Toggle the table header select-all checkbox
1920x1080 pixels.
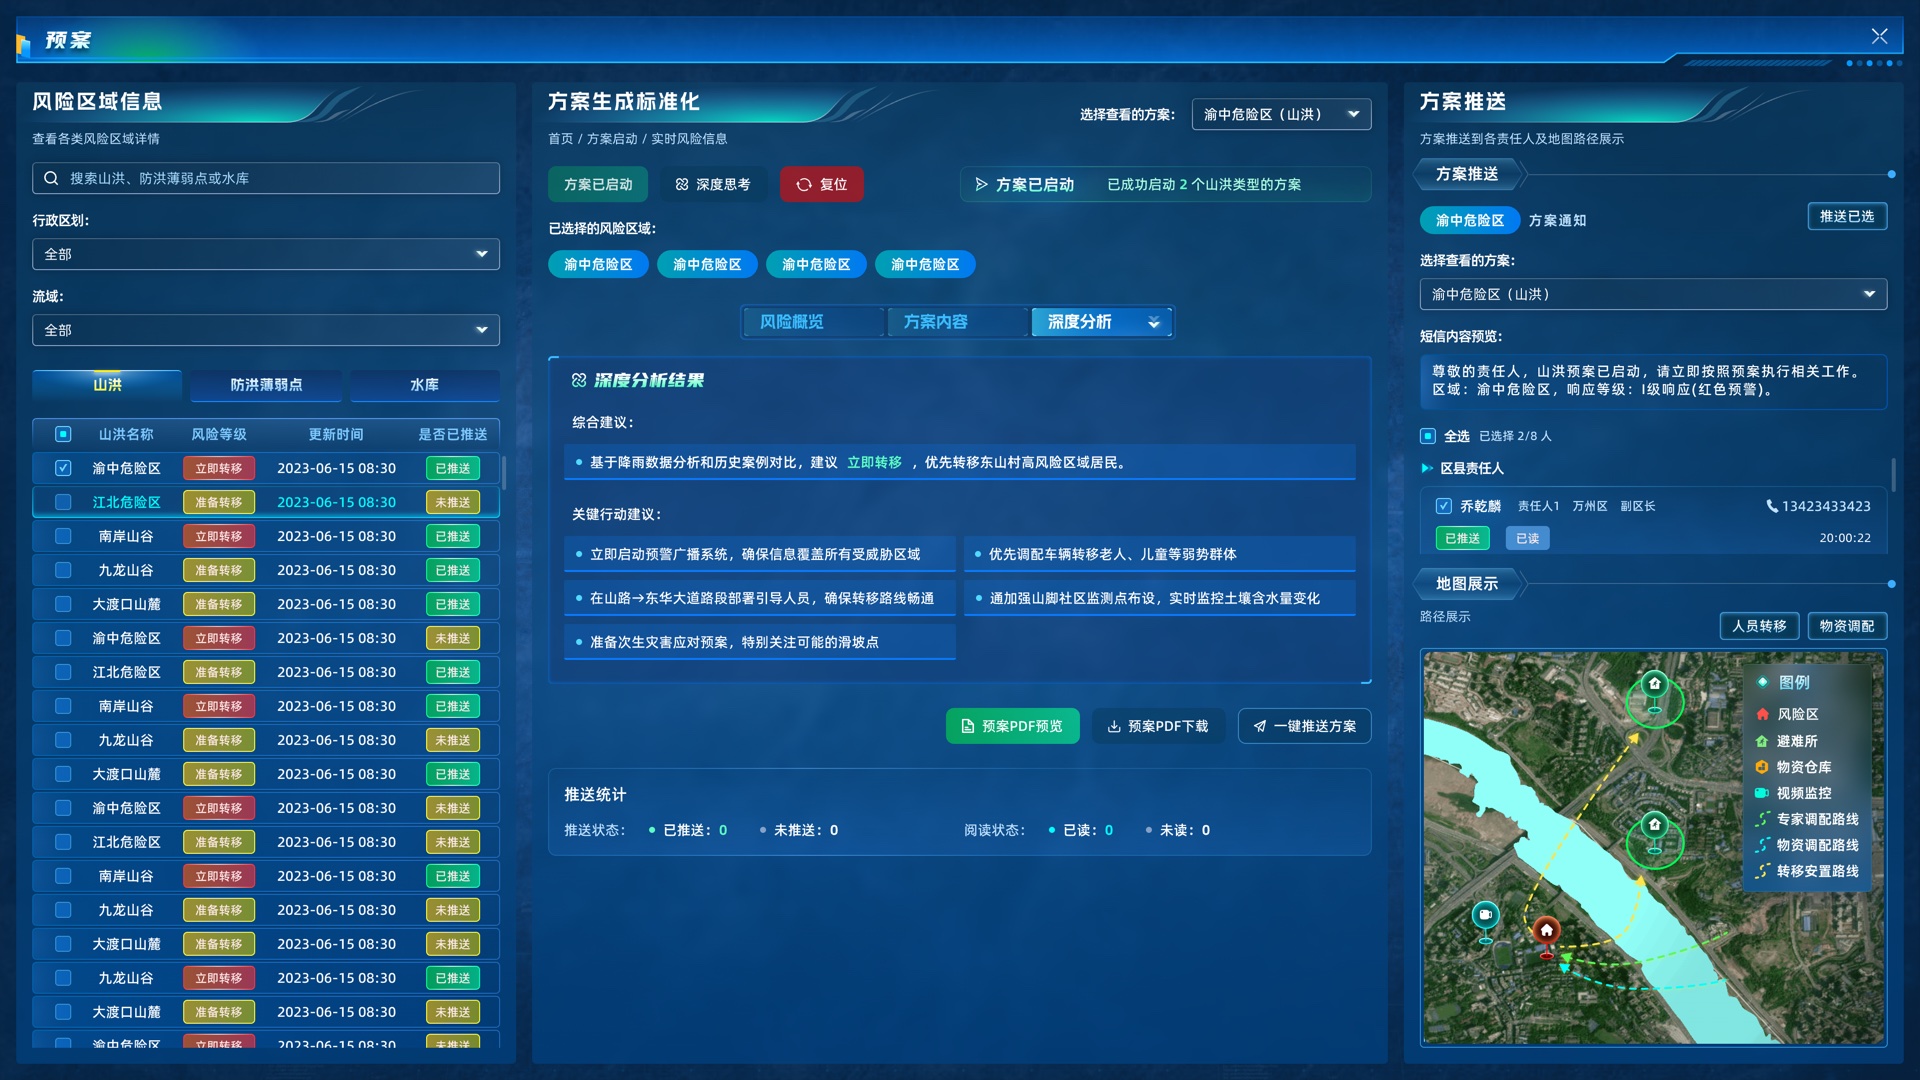coord(63,434)
